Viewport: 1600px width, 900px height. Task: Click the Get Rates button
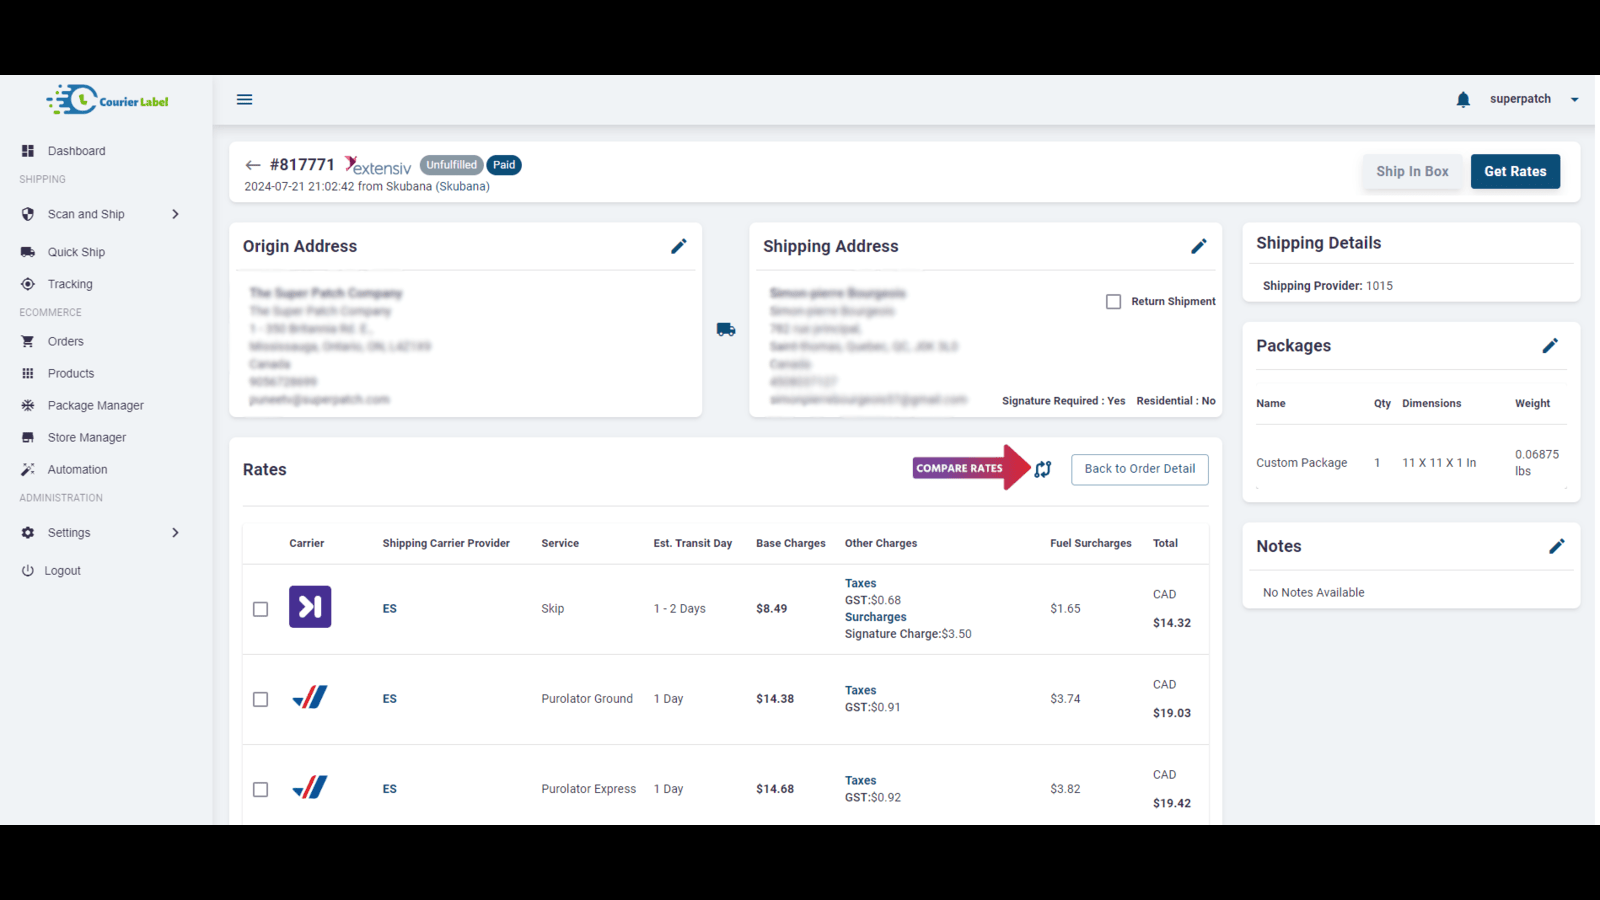[x=1515, y=171]
